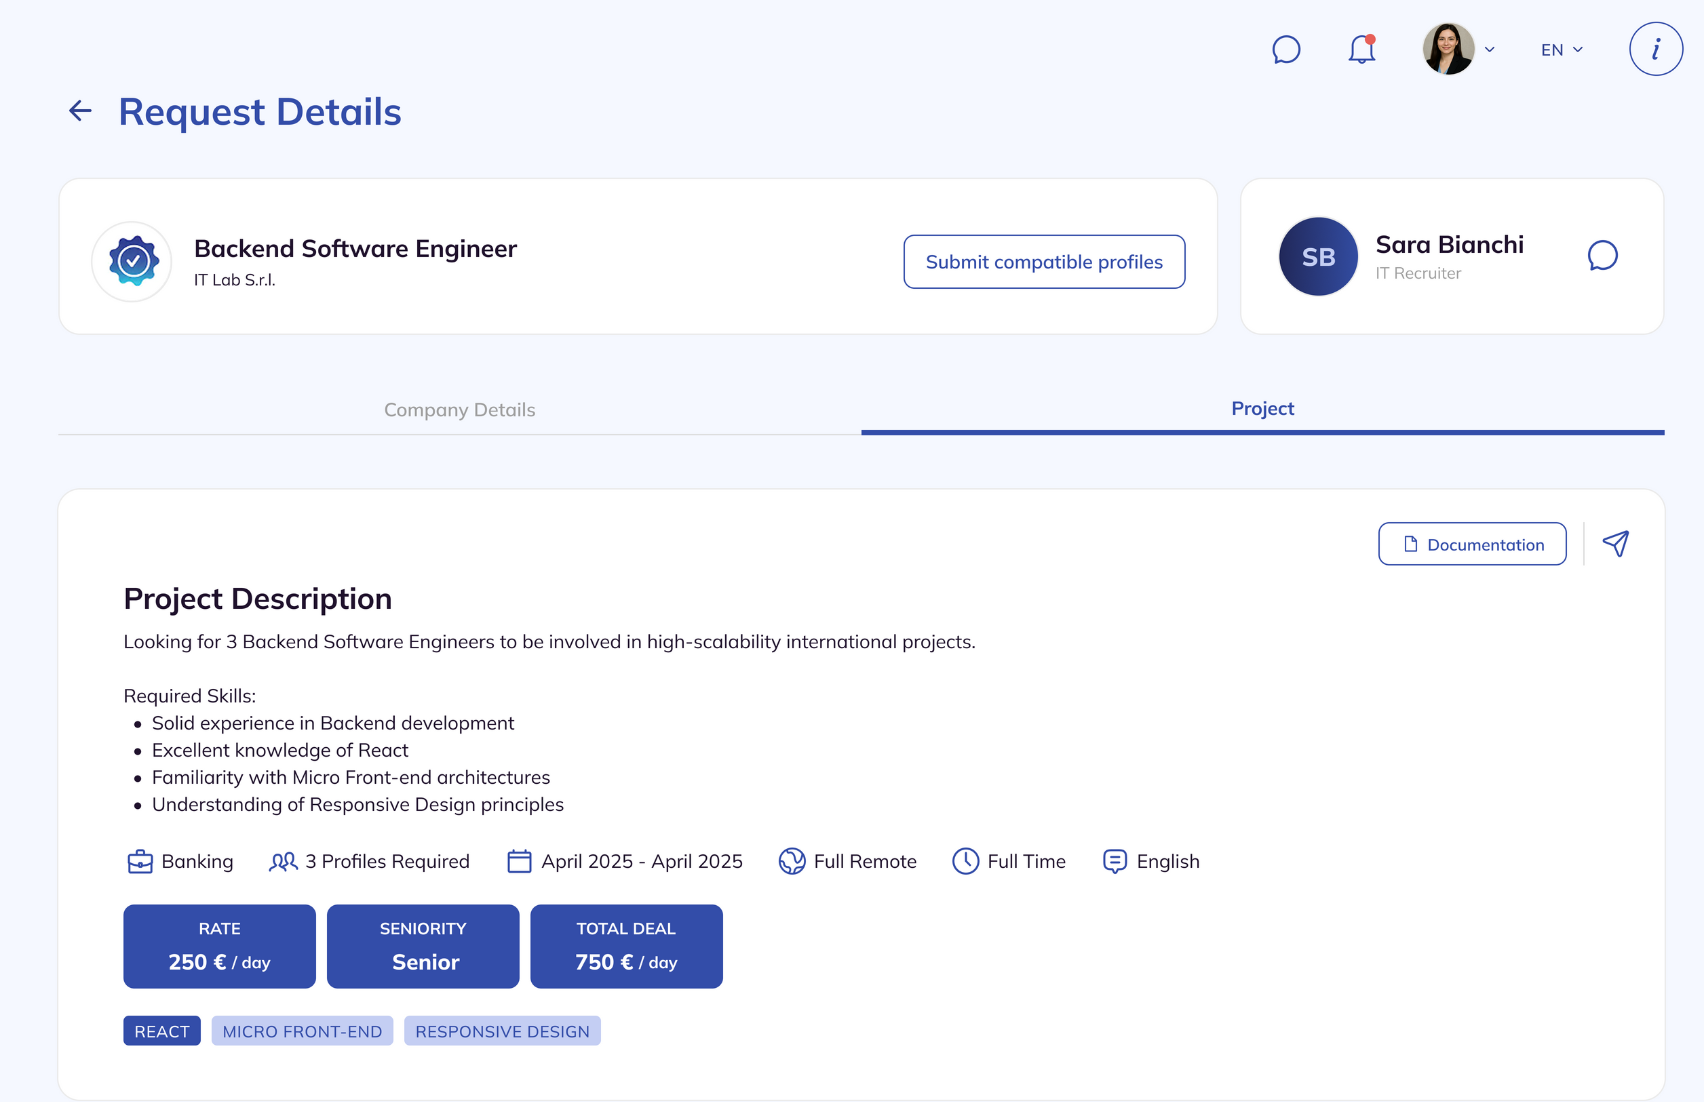The height and width of the screenshot is (1102, 1704).
Task: Open the EN language dropdown
Action: pos(1560,49)
